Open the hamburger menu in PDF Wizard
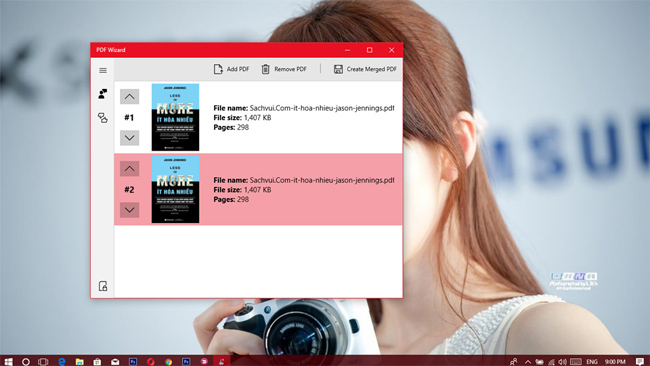Viewport: 650px width, 366px height. [103, 70]
